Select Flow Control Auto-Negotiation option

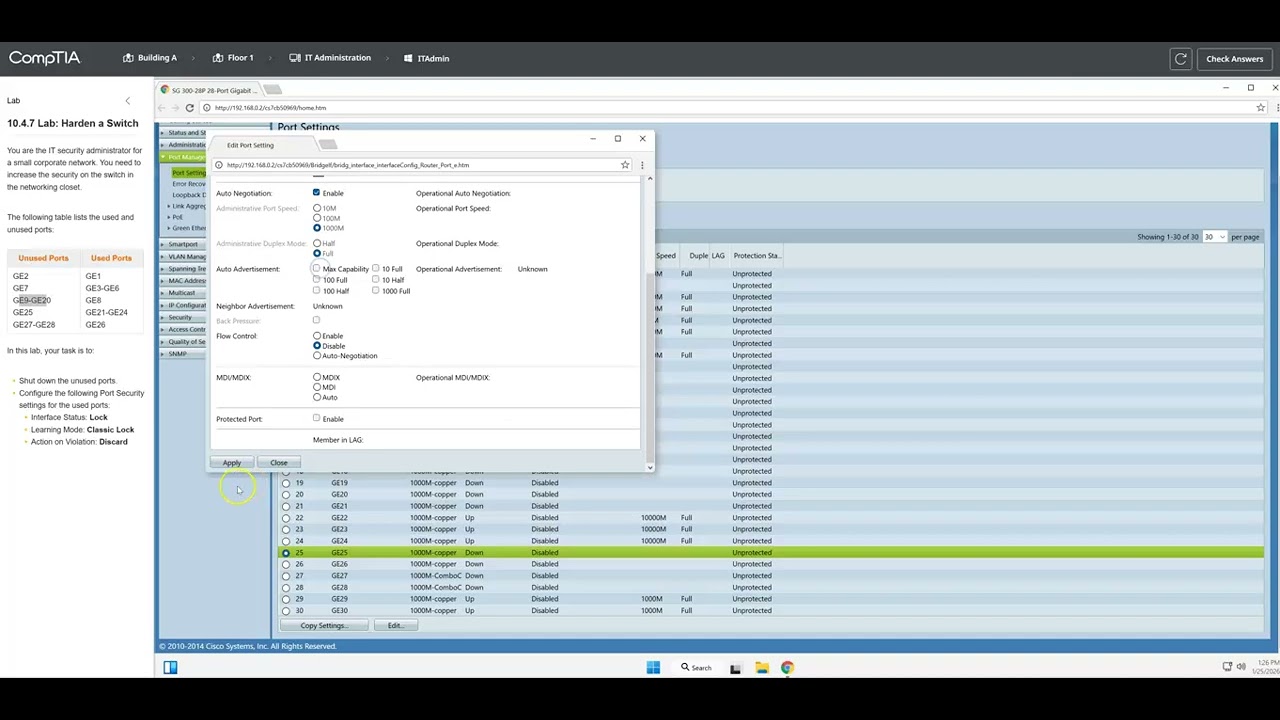pyautogui.click(x=317, y=356)
